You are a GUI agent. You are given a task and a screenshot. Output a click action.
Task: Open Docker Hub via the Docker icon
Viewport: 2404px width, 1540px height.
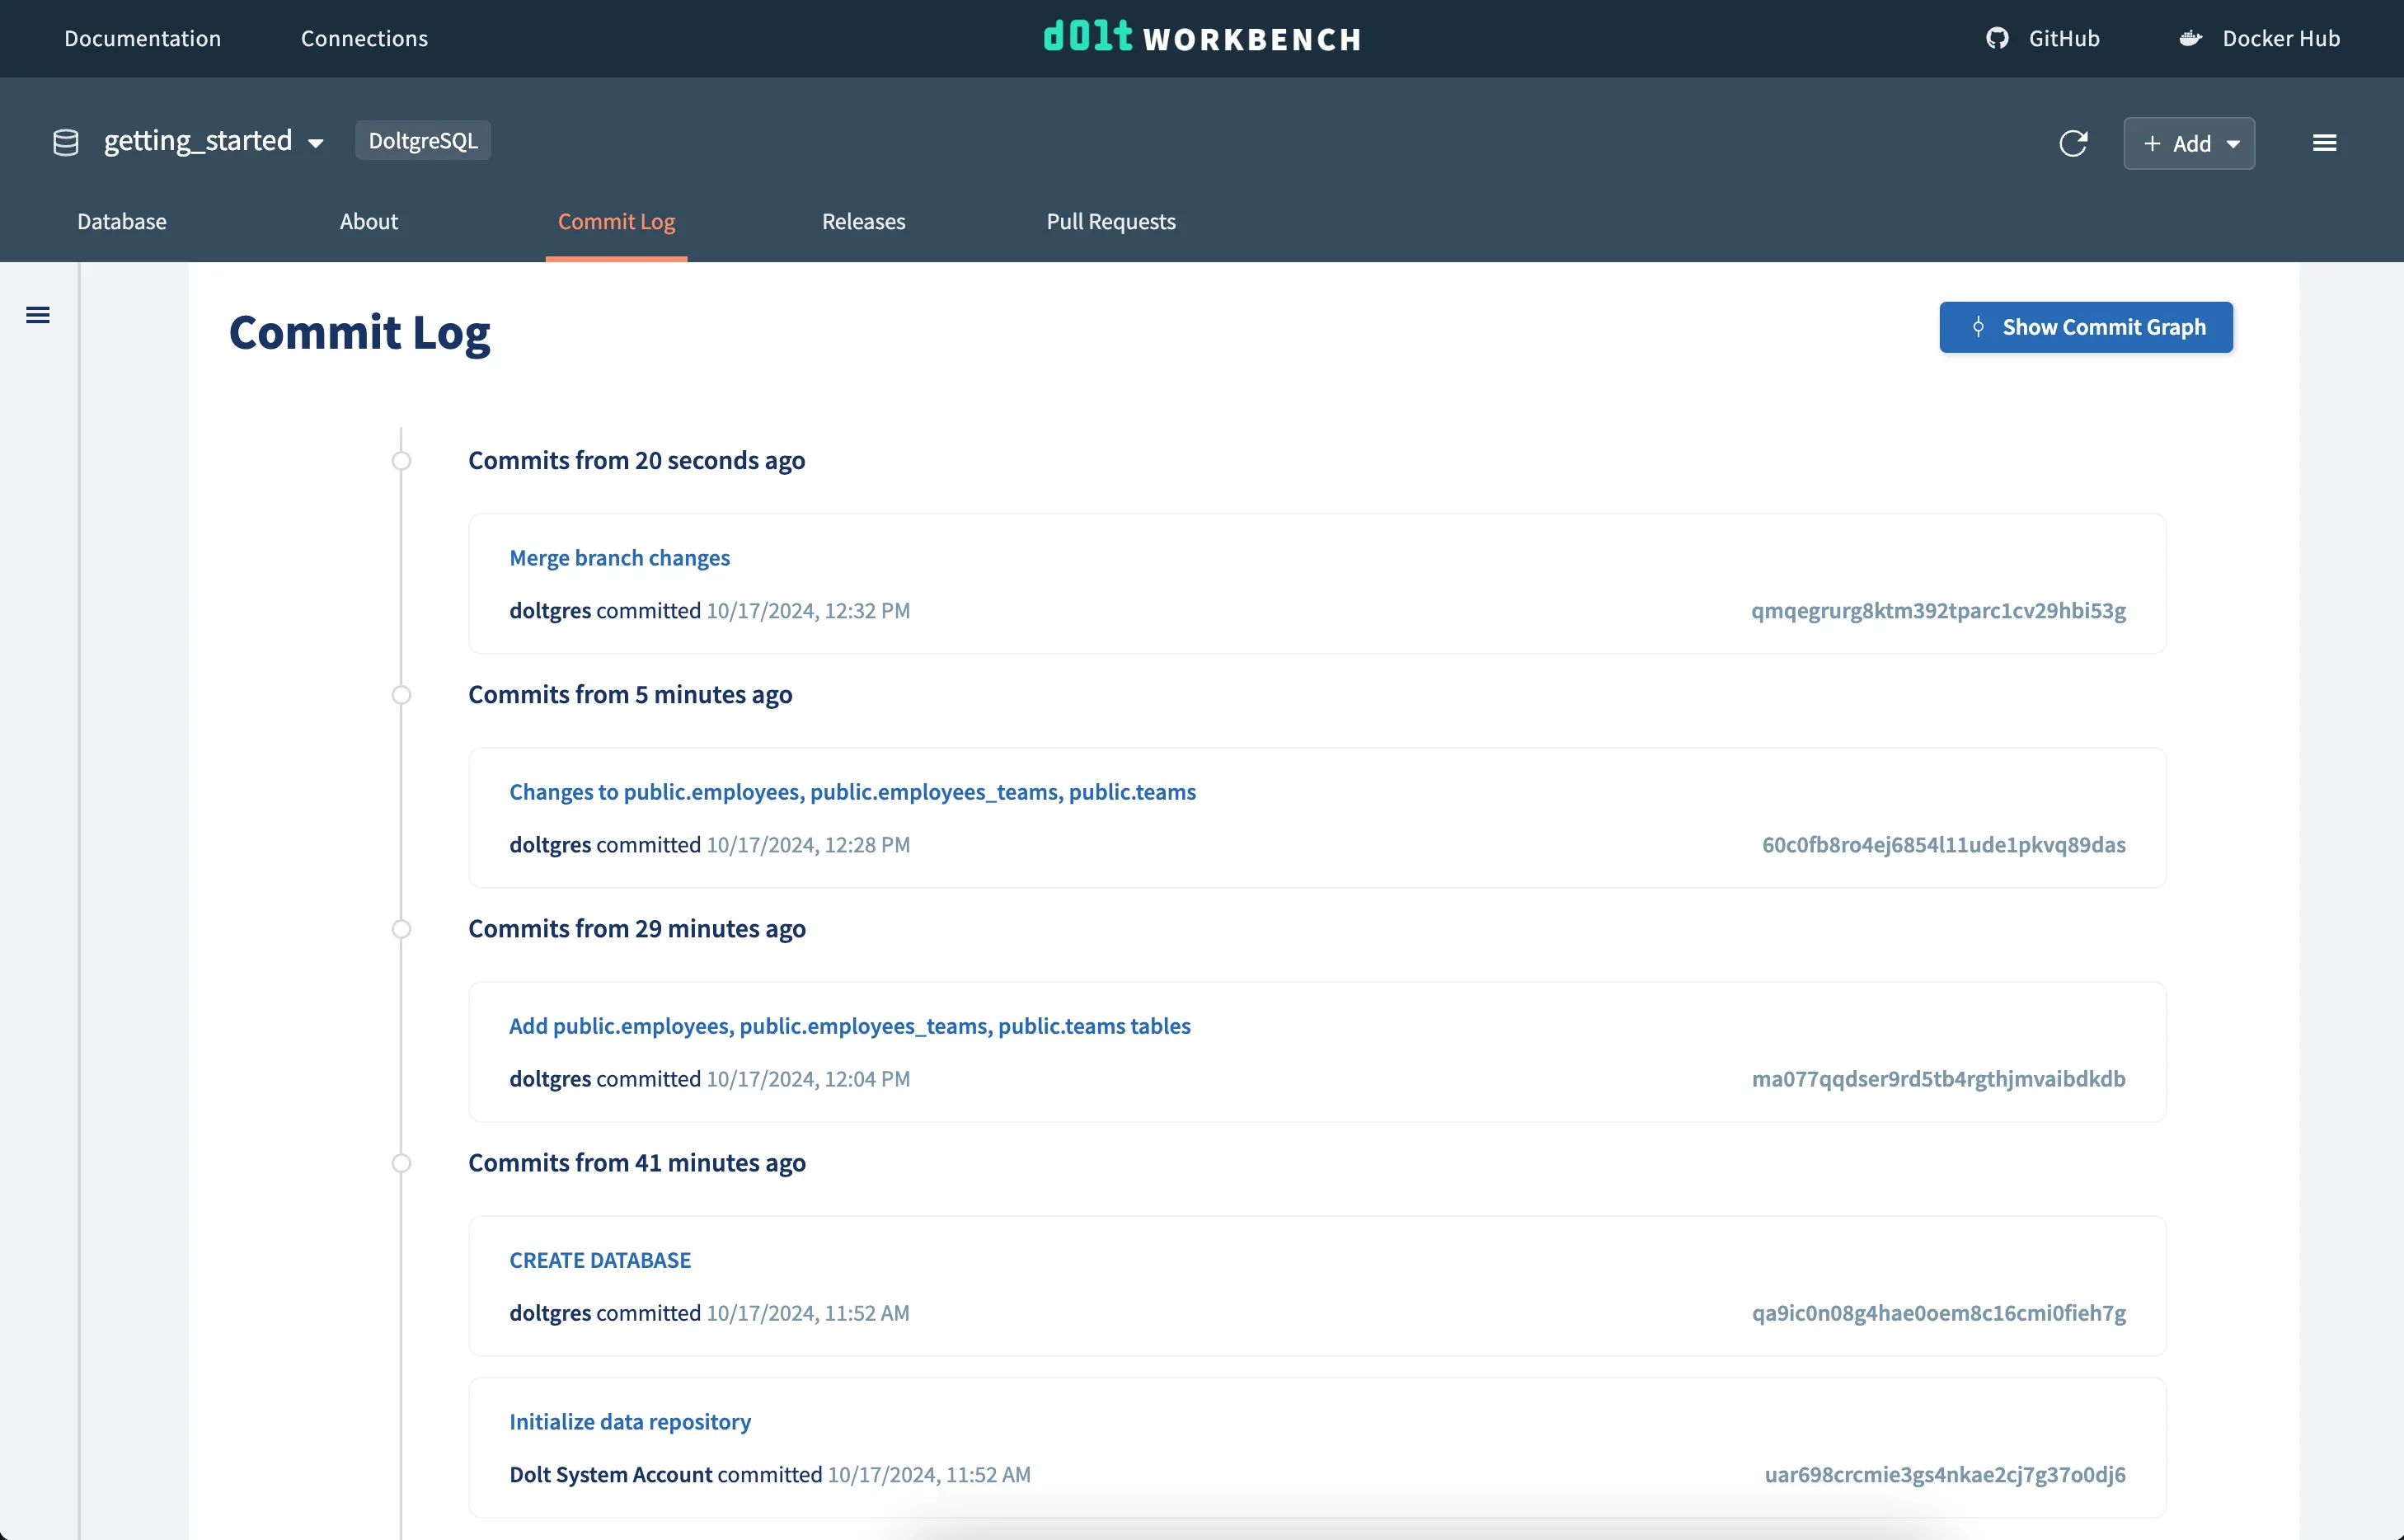(x=2190, y=38)
